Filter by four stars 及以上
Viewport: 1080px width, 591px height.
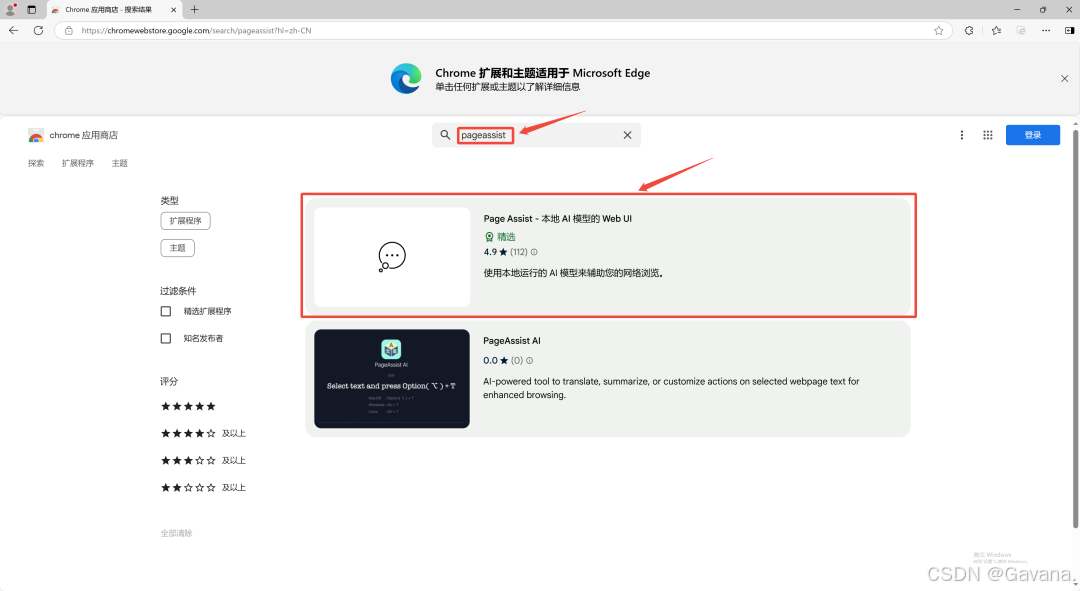[x=203, y=433]
